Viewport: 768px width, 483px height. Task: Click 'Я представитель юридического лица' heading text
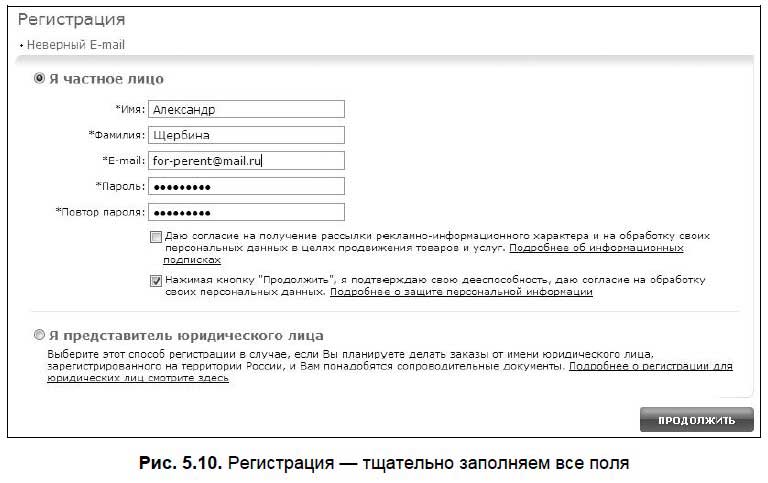pos(186,336)
